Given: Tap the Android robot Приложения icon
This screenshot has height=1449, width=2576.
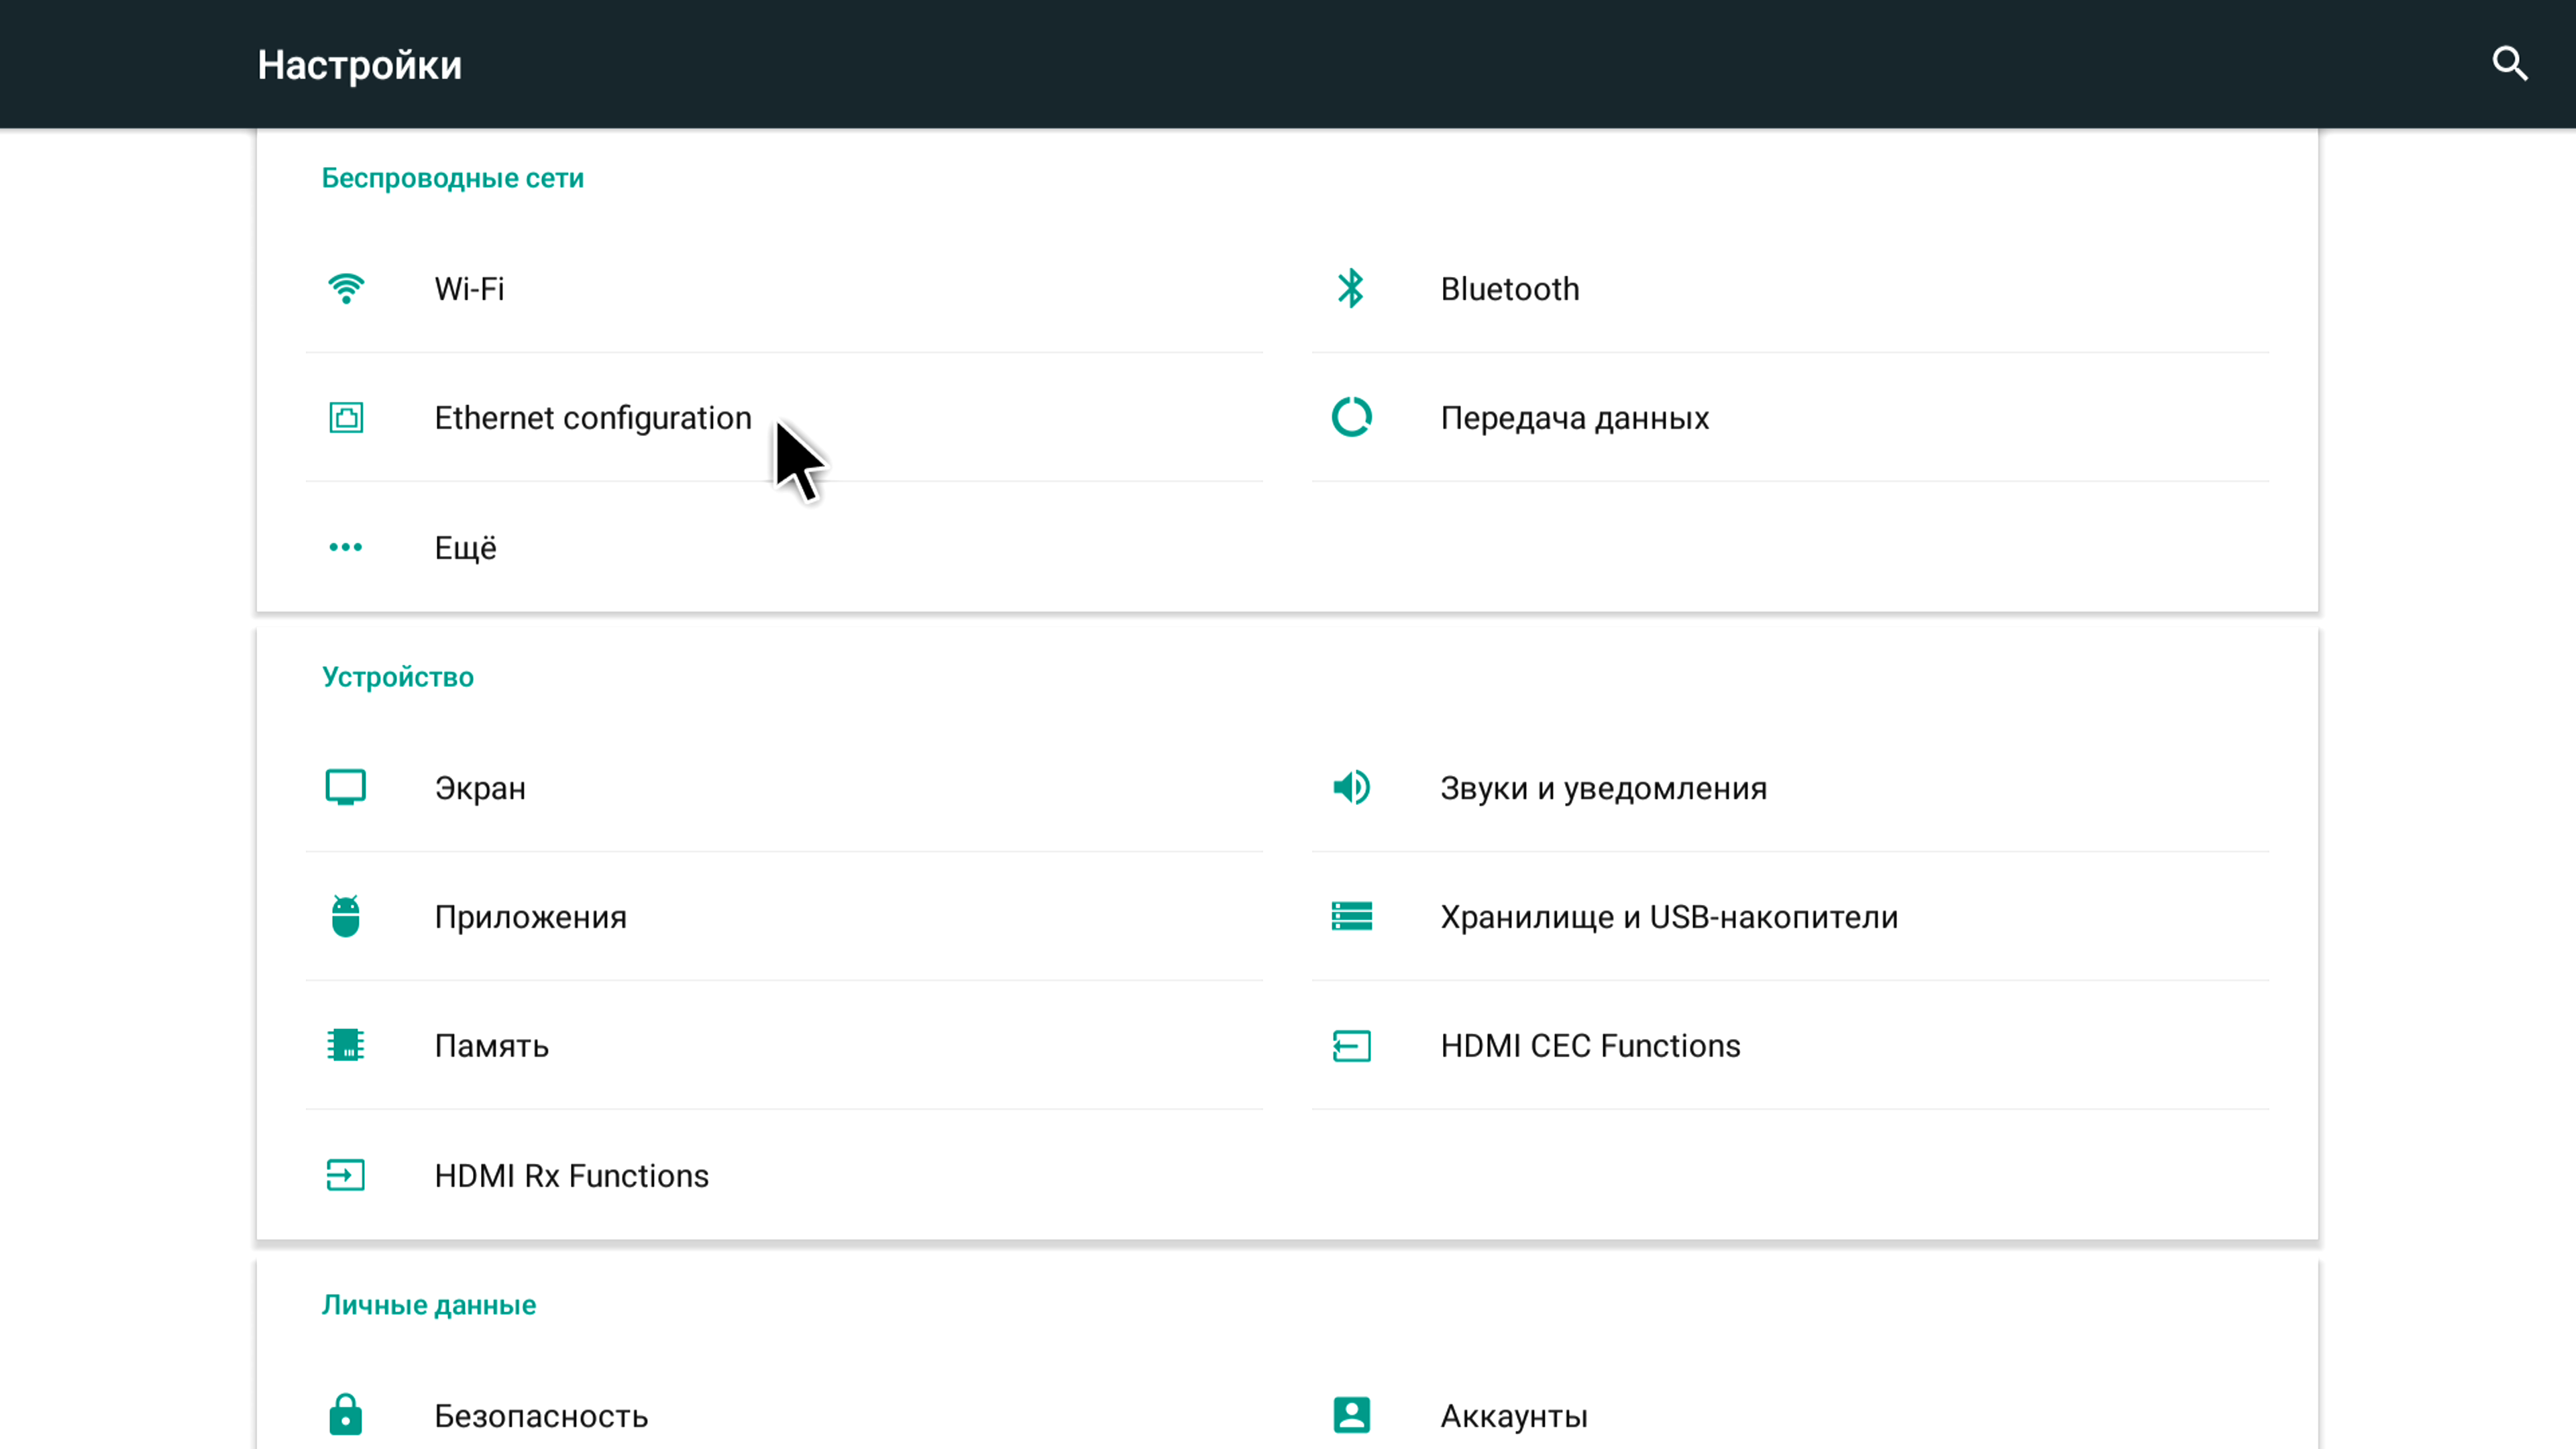Looking at the screenshot, I should click(346, 916).
